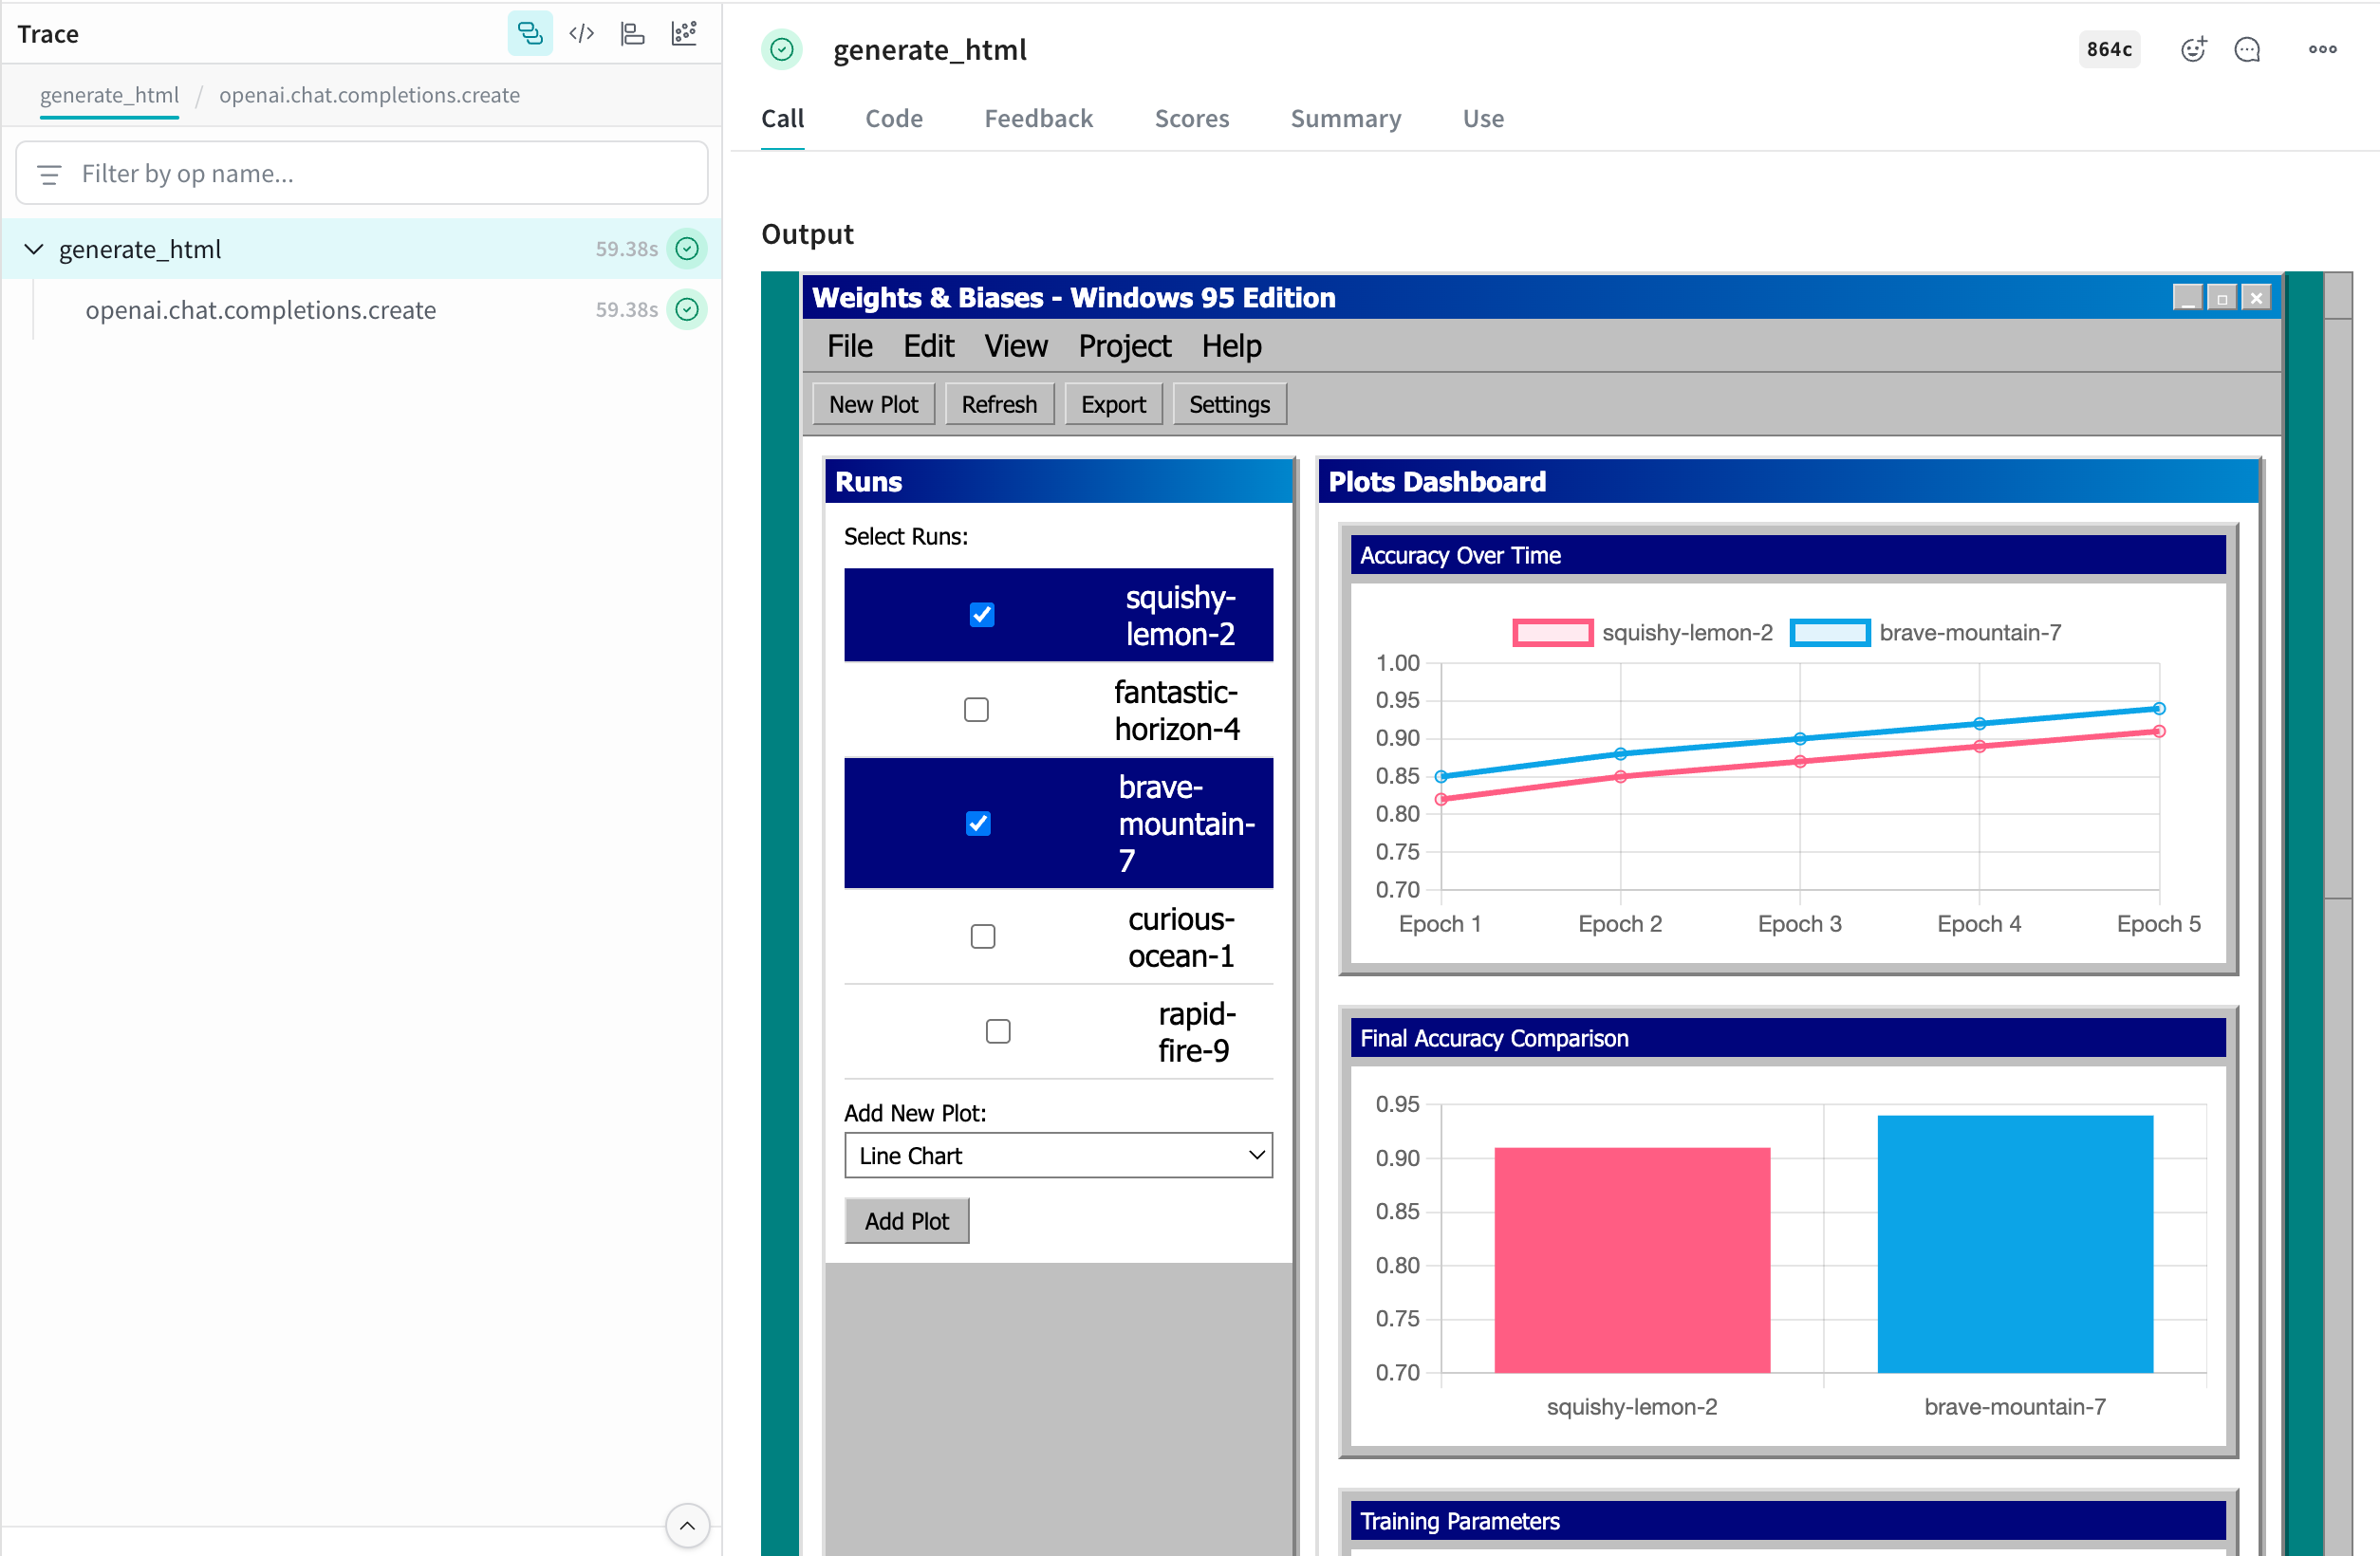
Task: Open the Summary tab
Action: click(x=1345, y=119)
